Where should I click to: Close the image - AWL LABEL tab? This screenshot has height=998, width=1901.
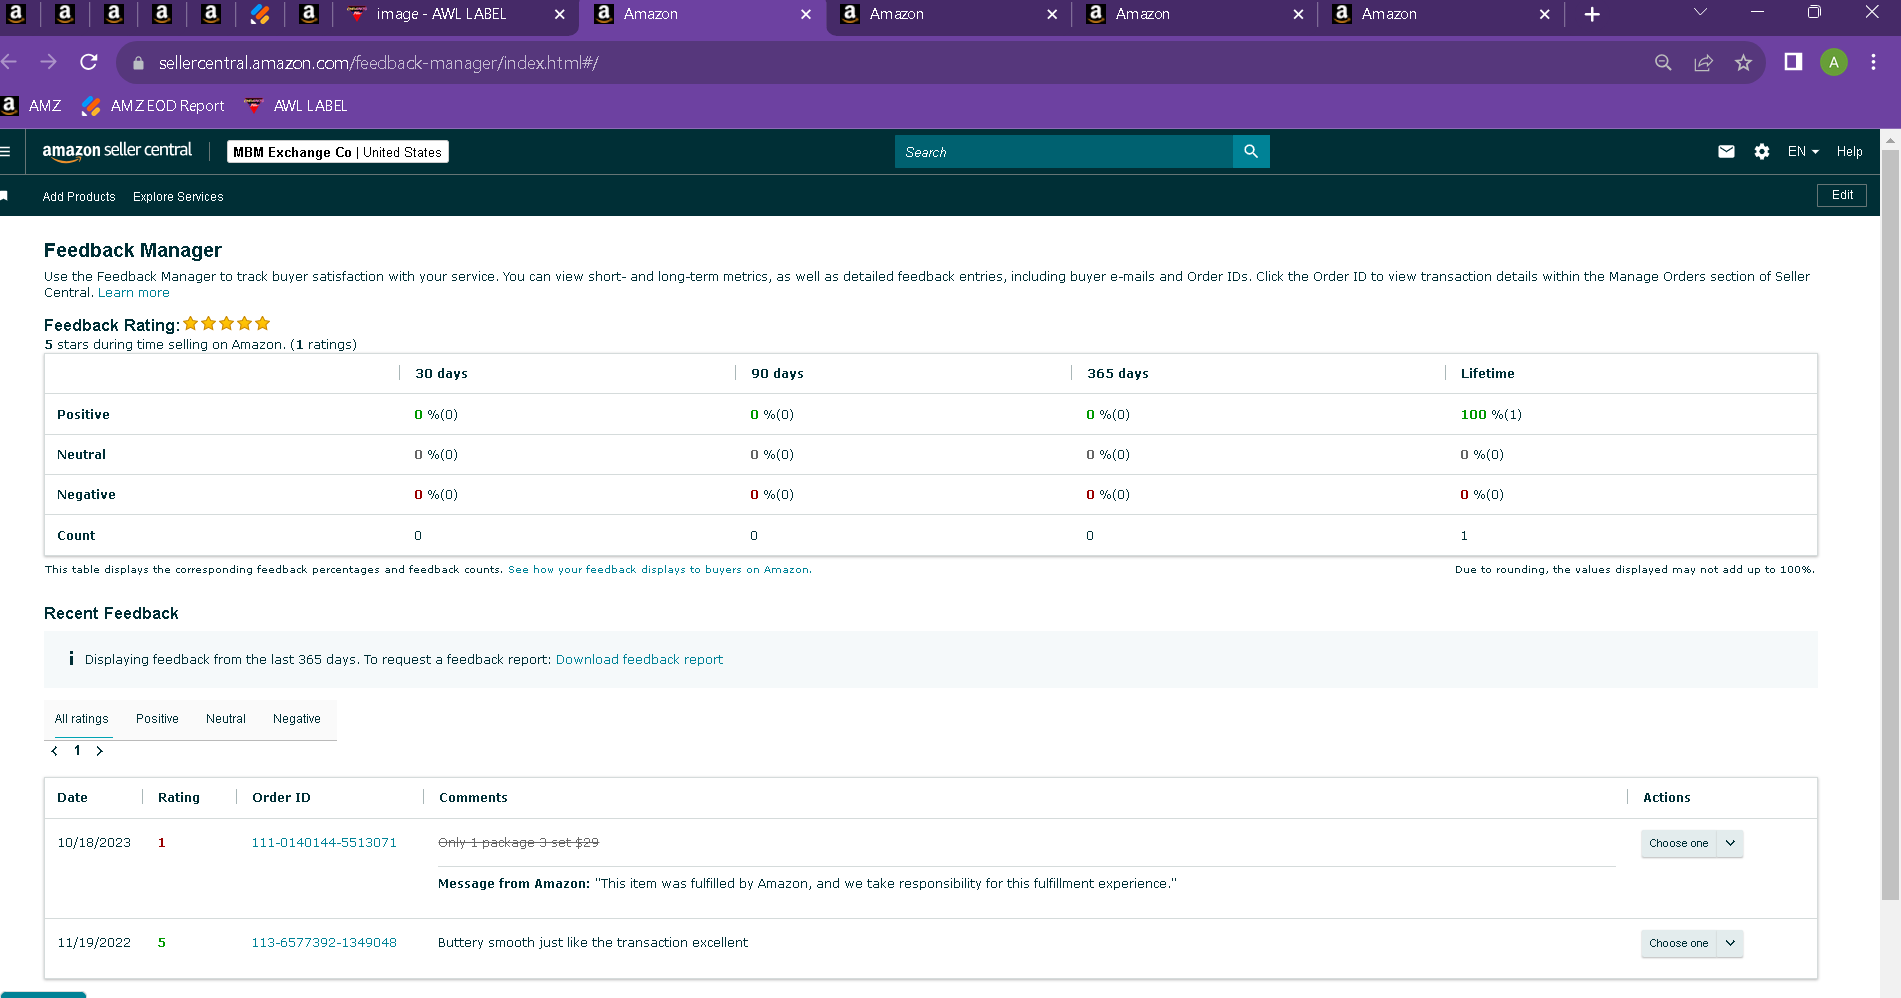[559, 14]
